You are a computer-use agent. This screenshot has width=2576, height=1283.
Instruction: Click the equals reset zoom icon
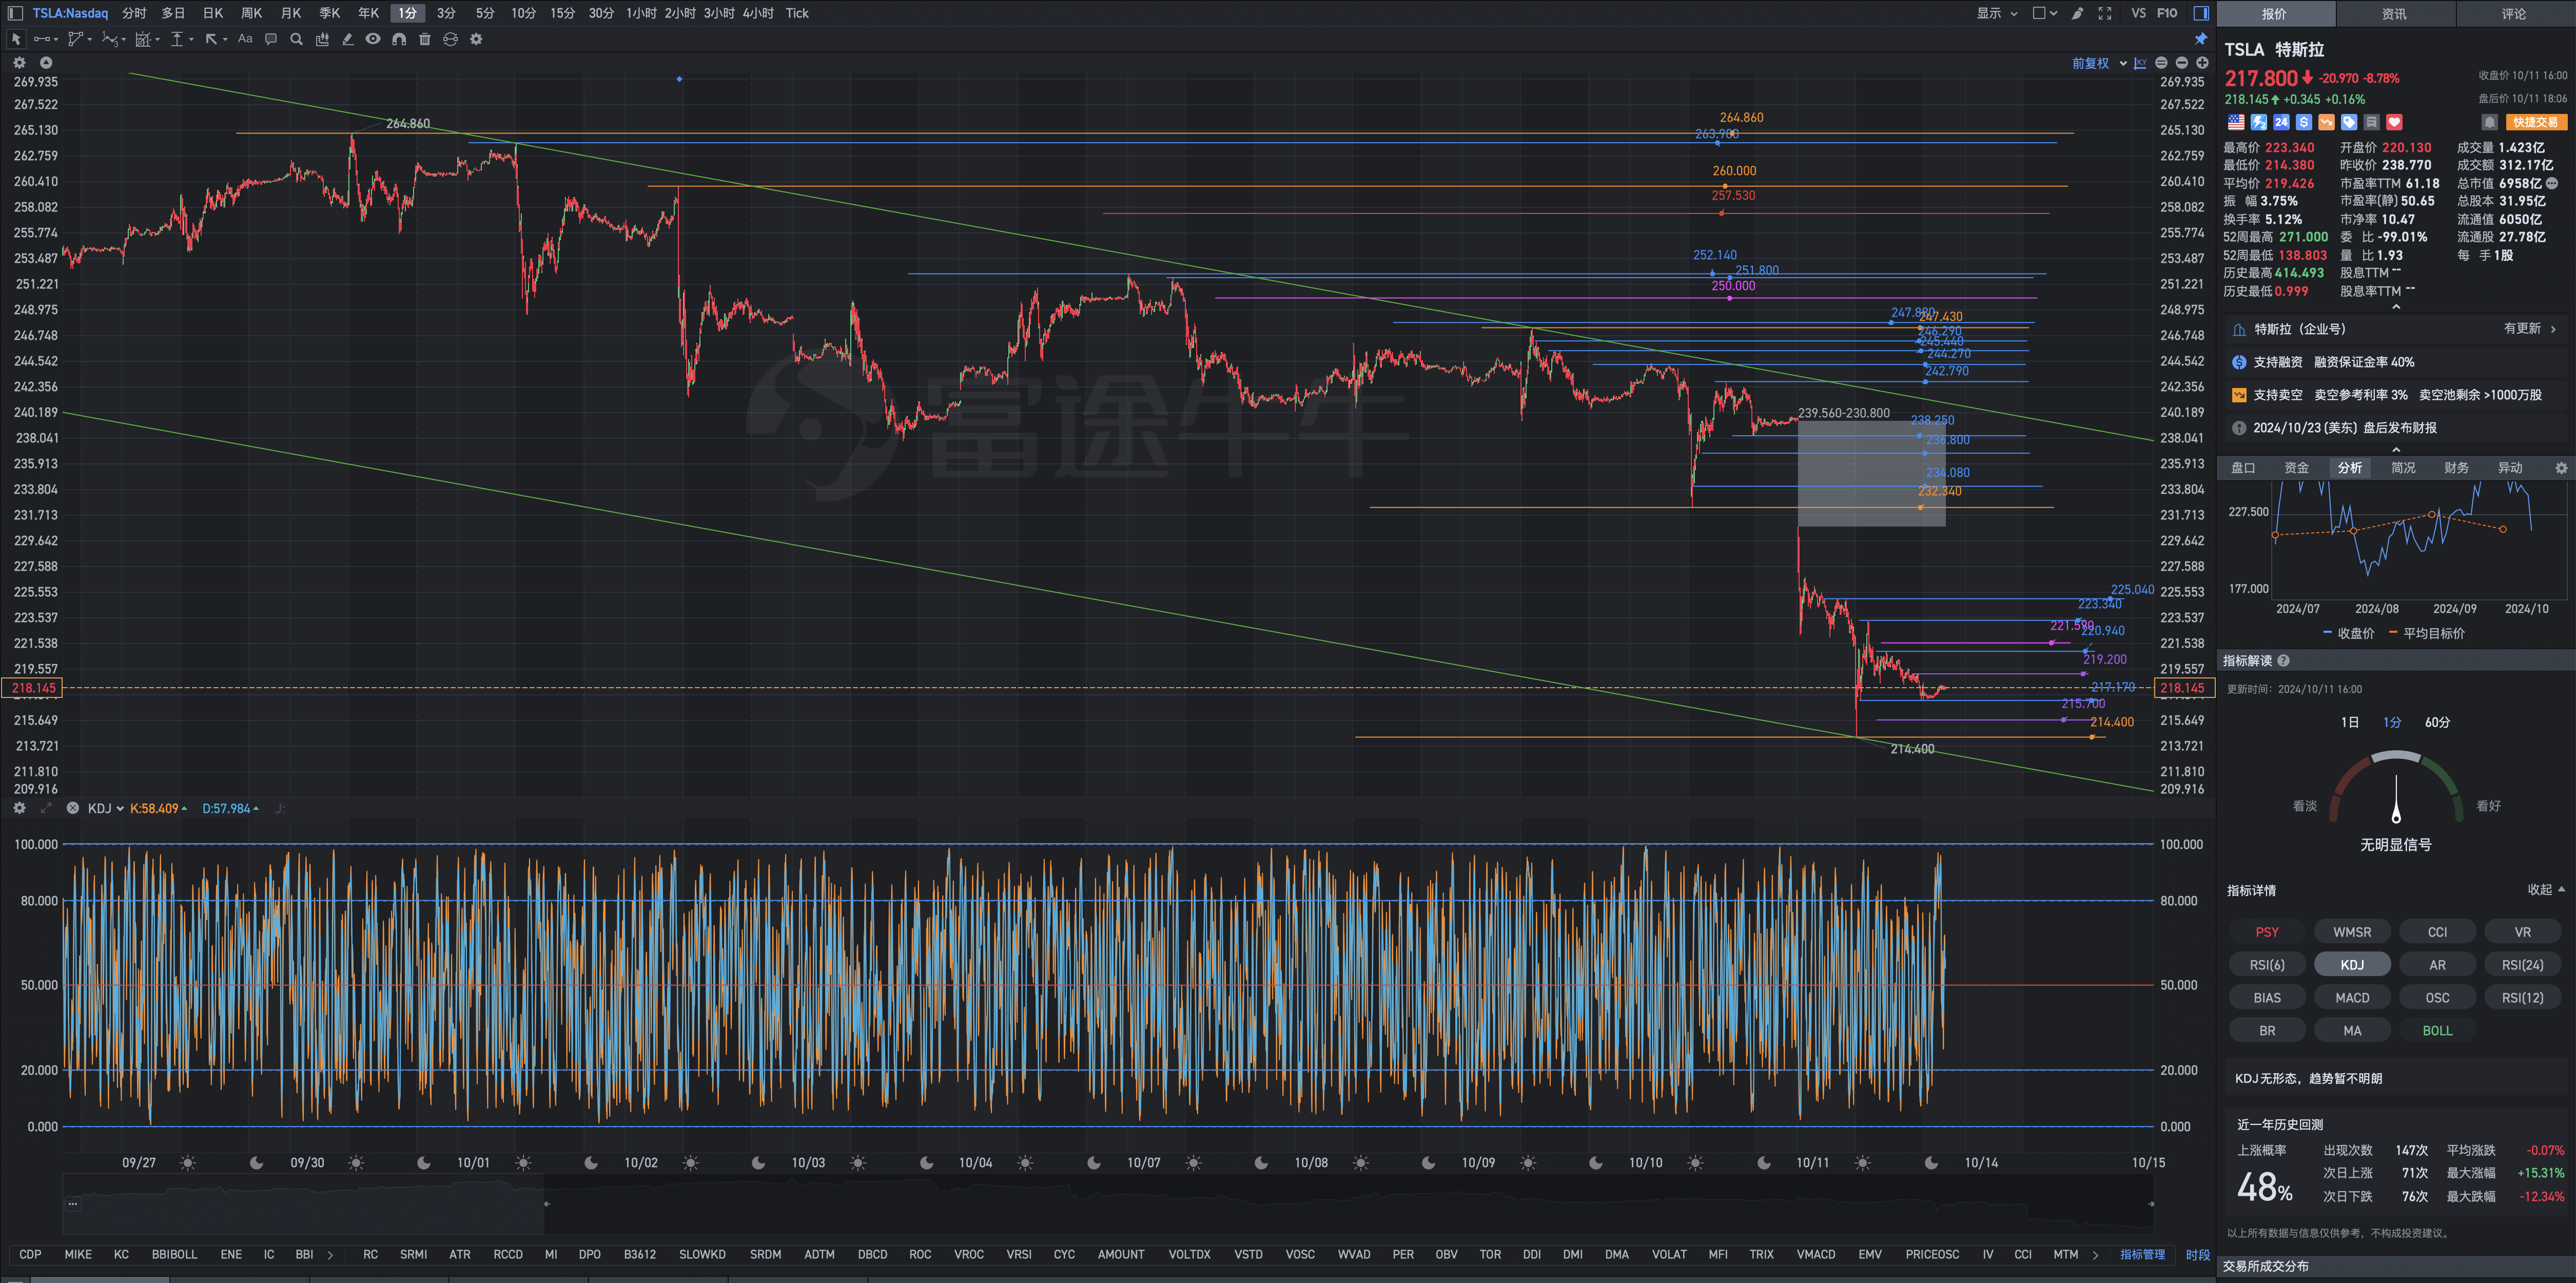[x=2162, y=63]
